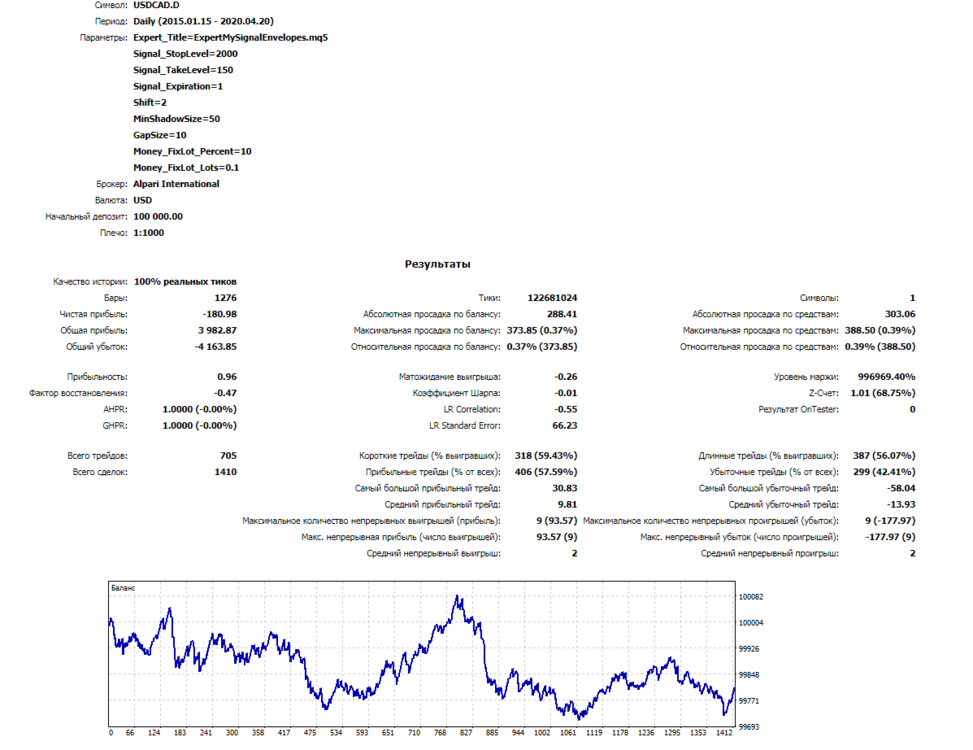
Task: Click initial deposit value 100 000.00
Action: 158,217
